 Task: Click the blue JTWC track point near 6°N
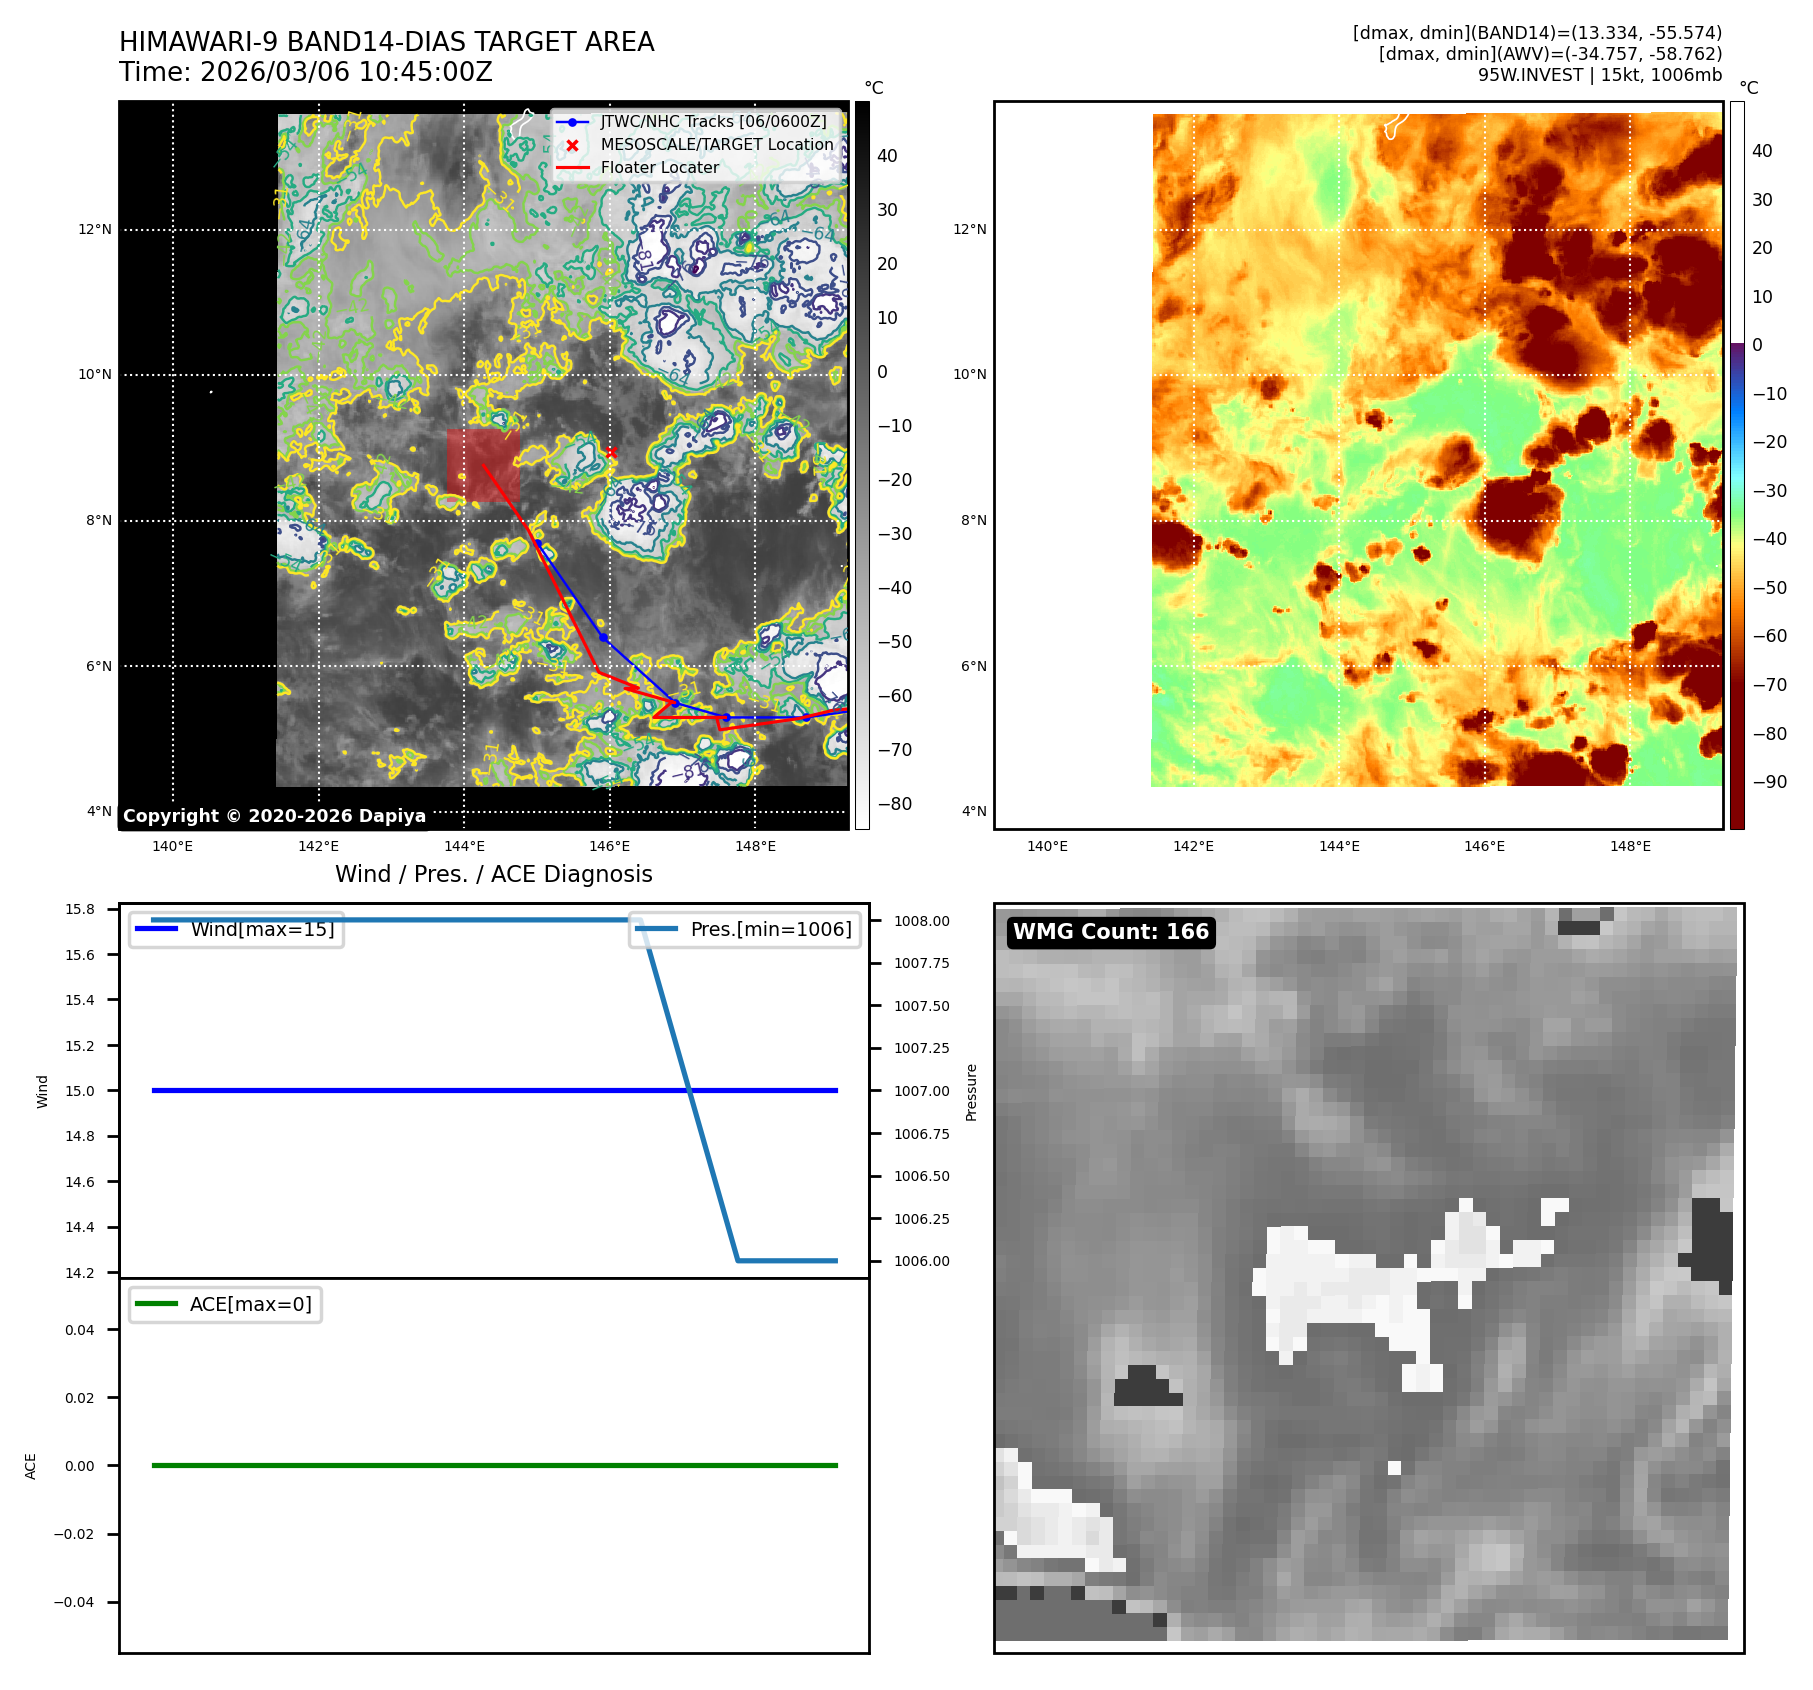point(603,637)
